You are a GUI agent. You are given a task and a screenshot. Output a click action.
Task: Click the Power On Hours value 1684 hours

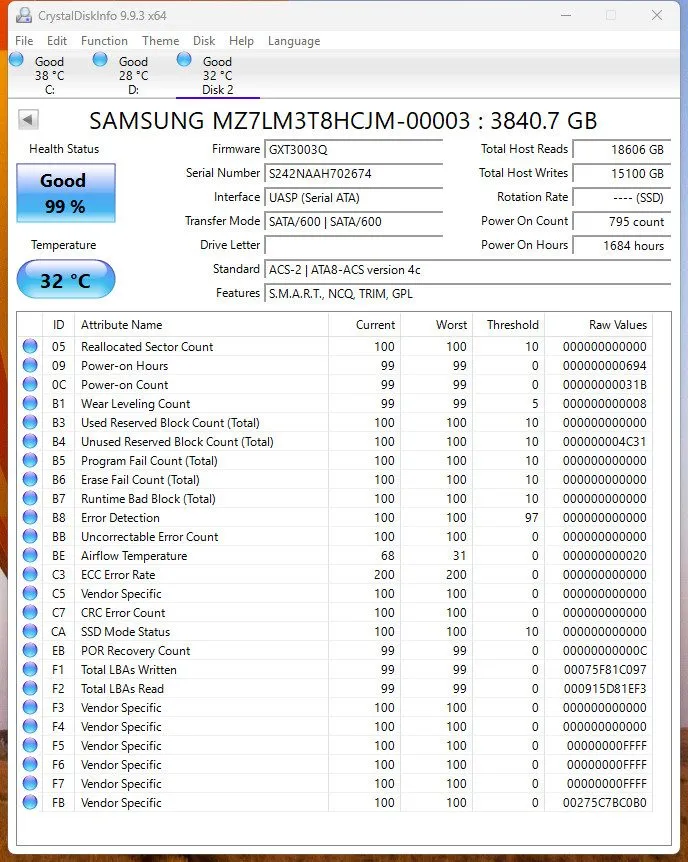tap(621, 246)
